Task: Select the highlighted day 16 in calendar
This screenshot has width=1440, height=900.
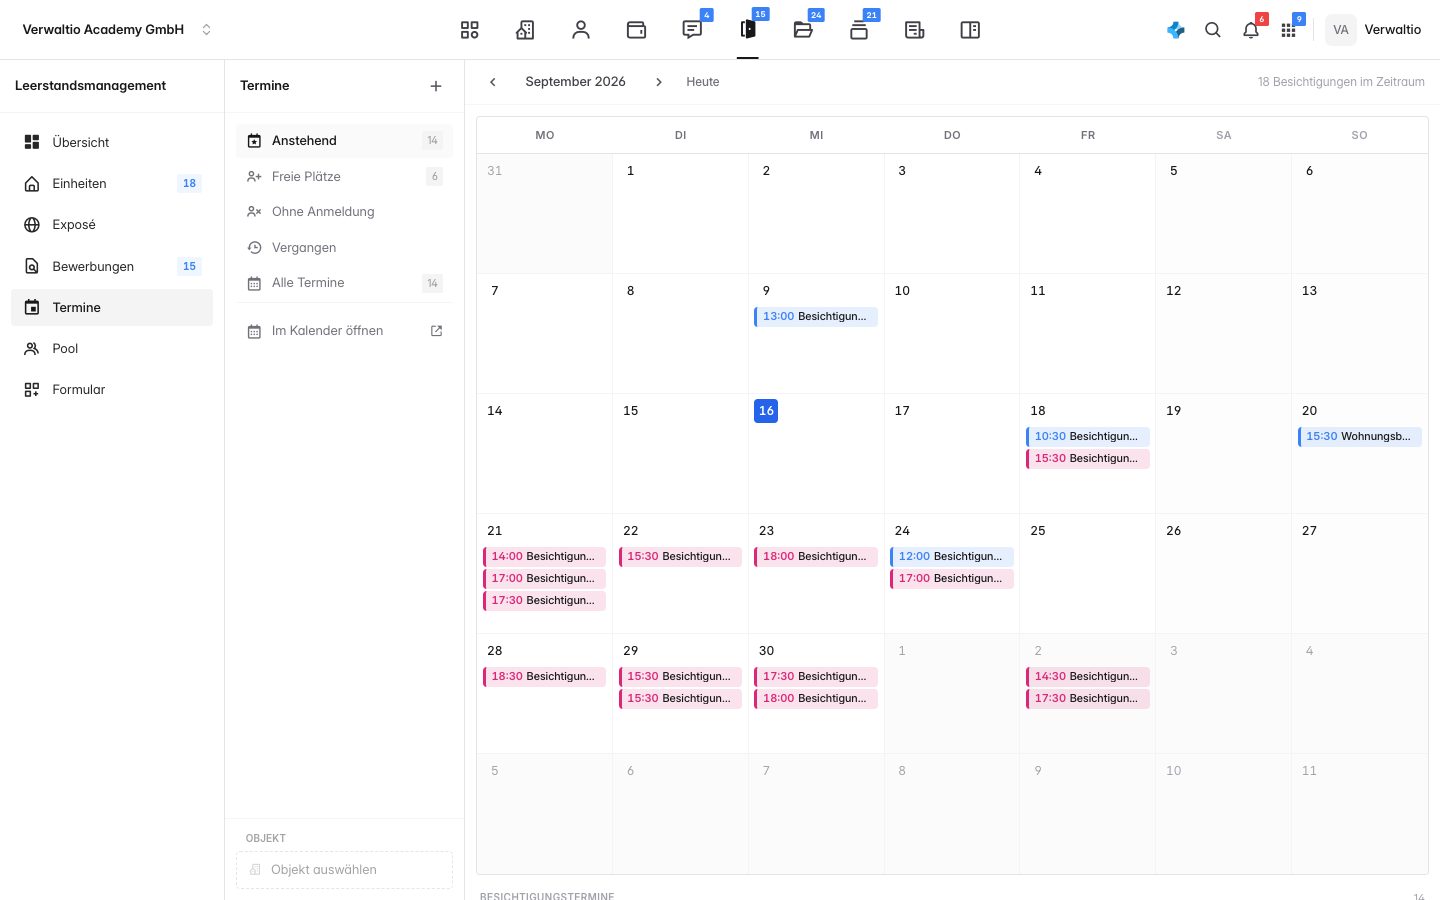Action: 766,411
